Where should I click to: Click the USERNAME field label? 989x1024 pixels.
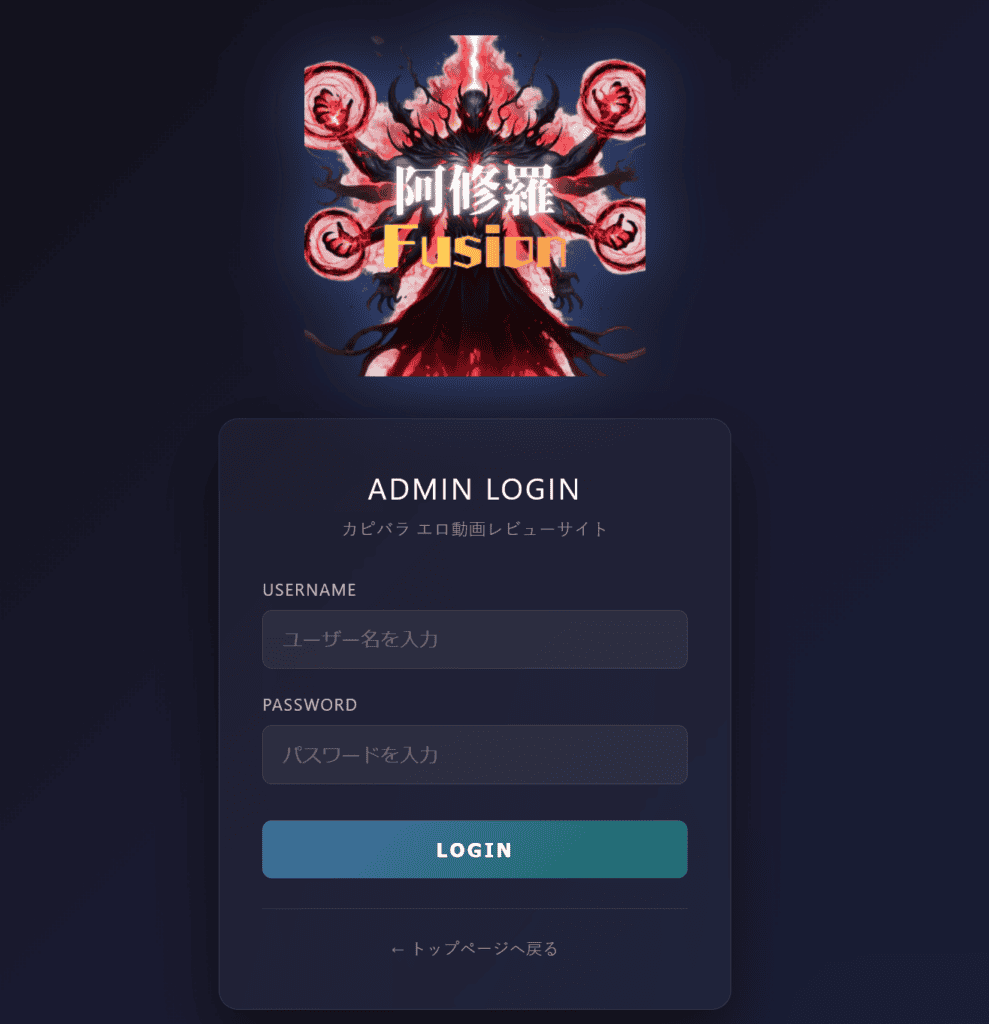pyautogui.click(x=310, y=590)
